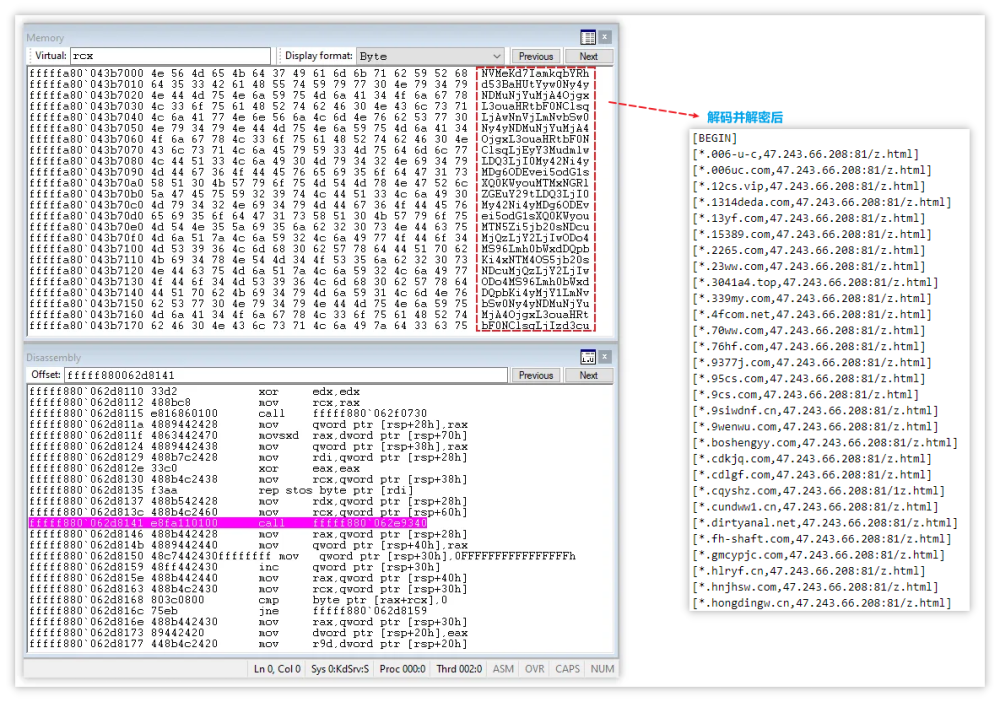Click Previous in the Disassembly panel
The height and width of the screenshot is (702, 1000).
pyautogui.click(x=536, y=375)
